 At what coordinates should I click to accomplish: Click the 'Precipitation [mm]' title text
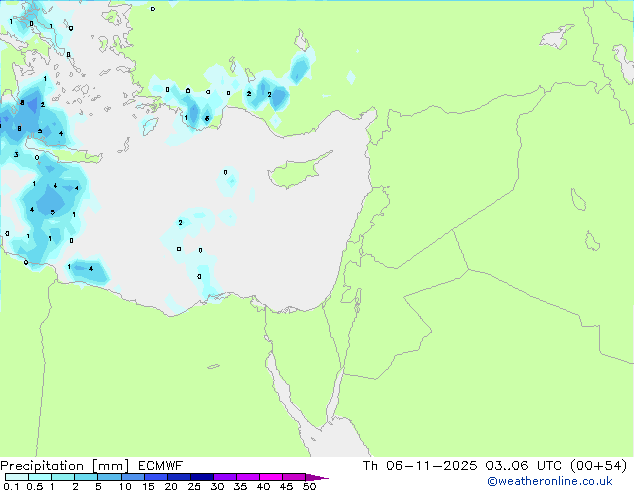[x=65, y=466]
